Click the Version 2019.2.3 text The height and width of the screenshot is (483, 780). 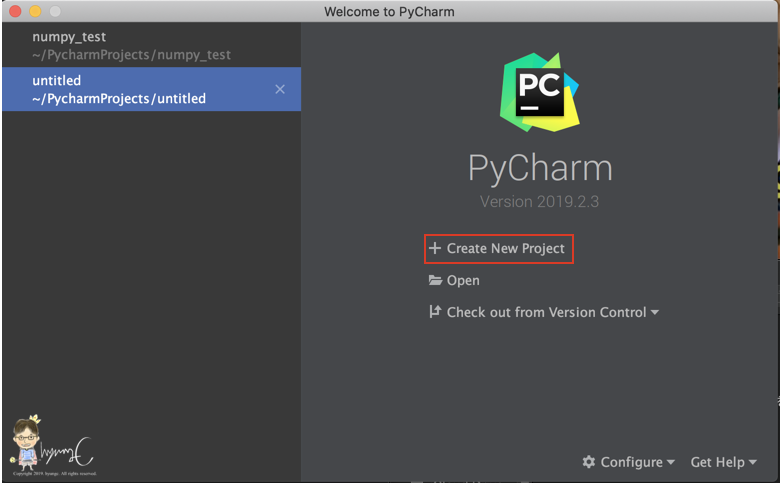pos(539,201)
